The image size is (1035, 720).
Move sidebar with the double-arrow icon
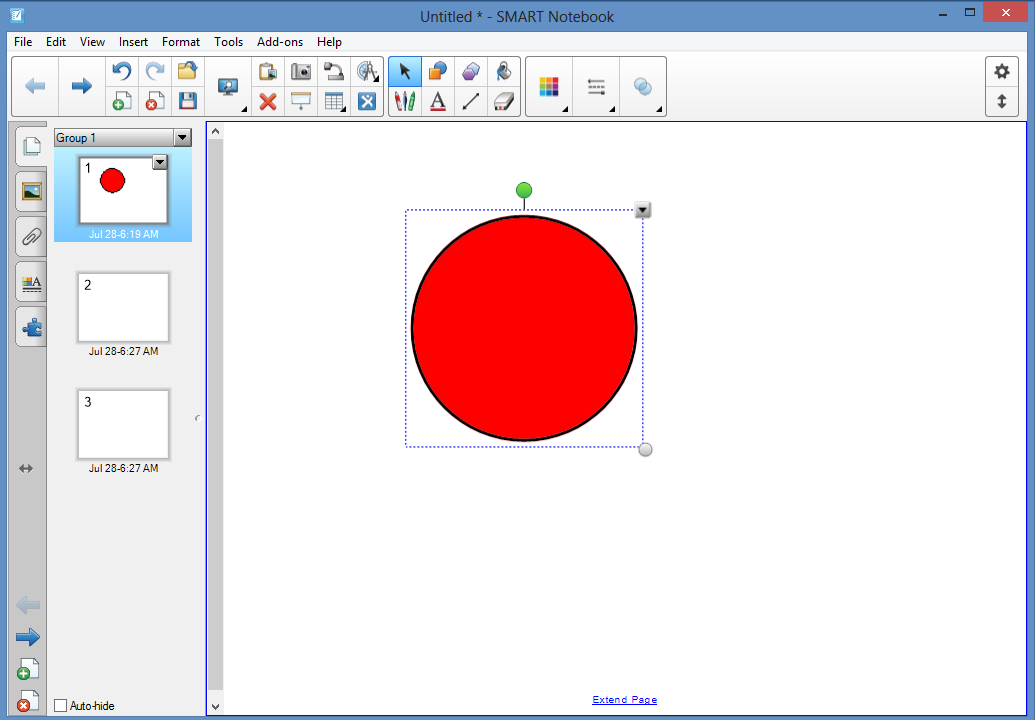[x=26, y=469]
